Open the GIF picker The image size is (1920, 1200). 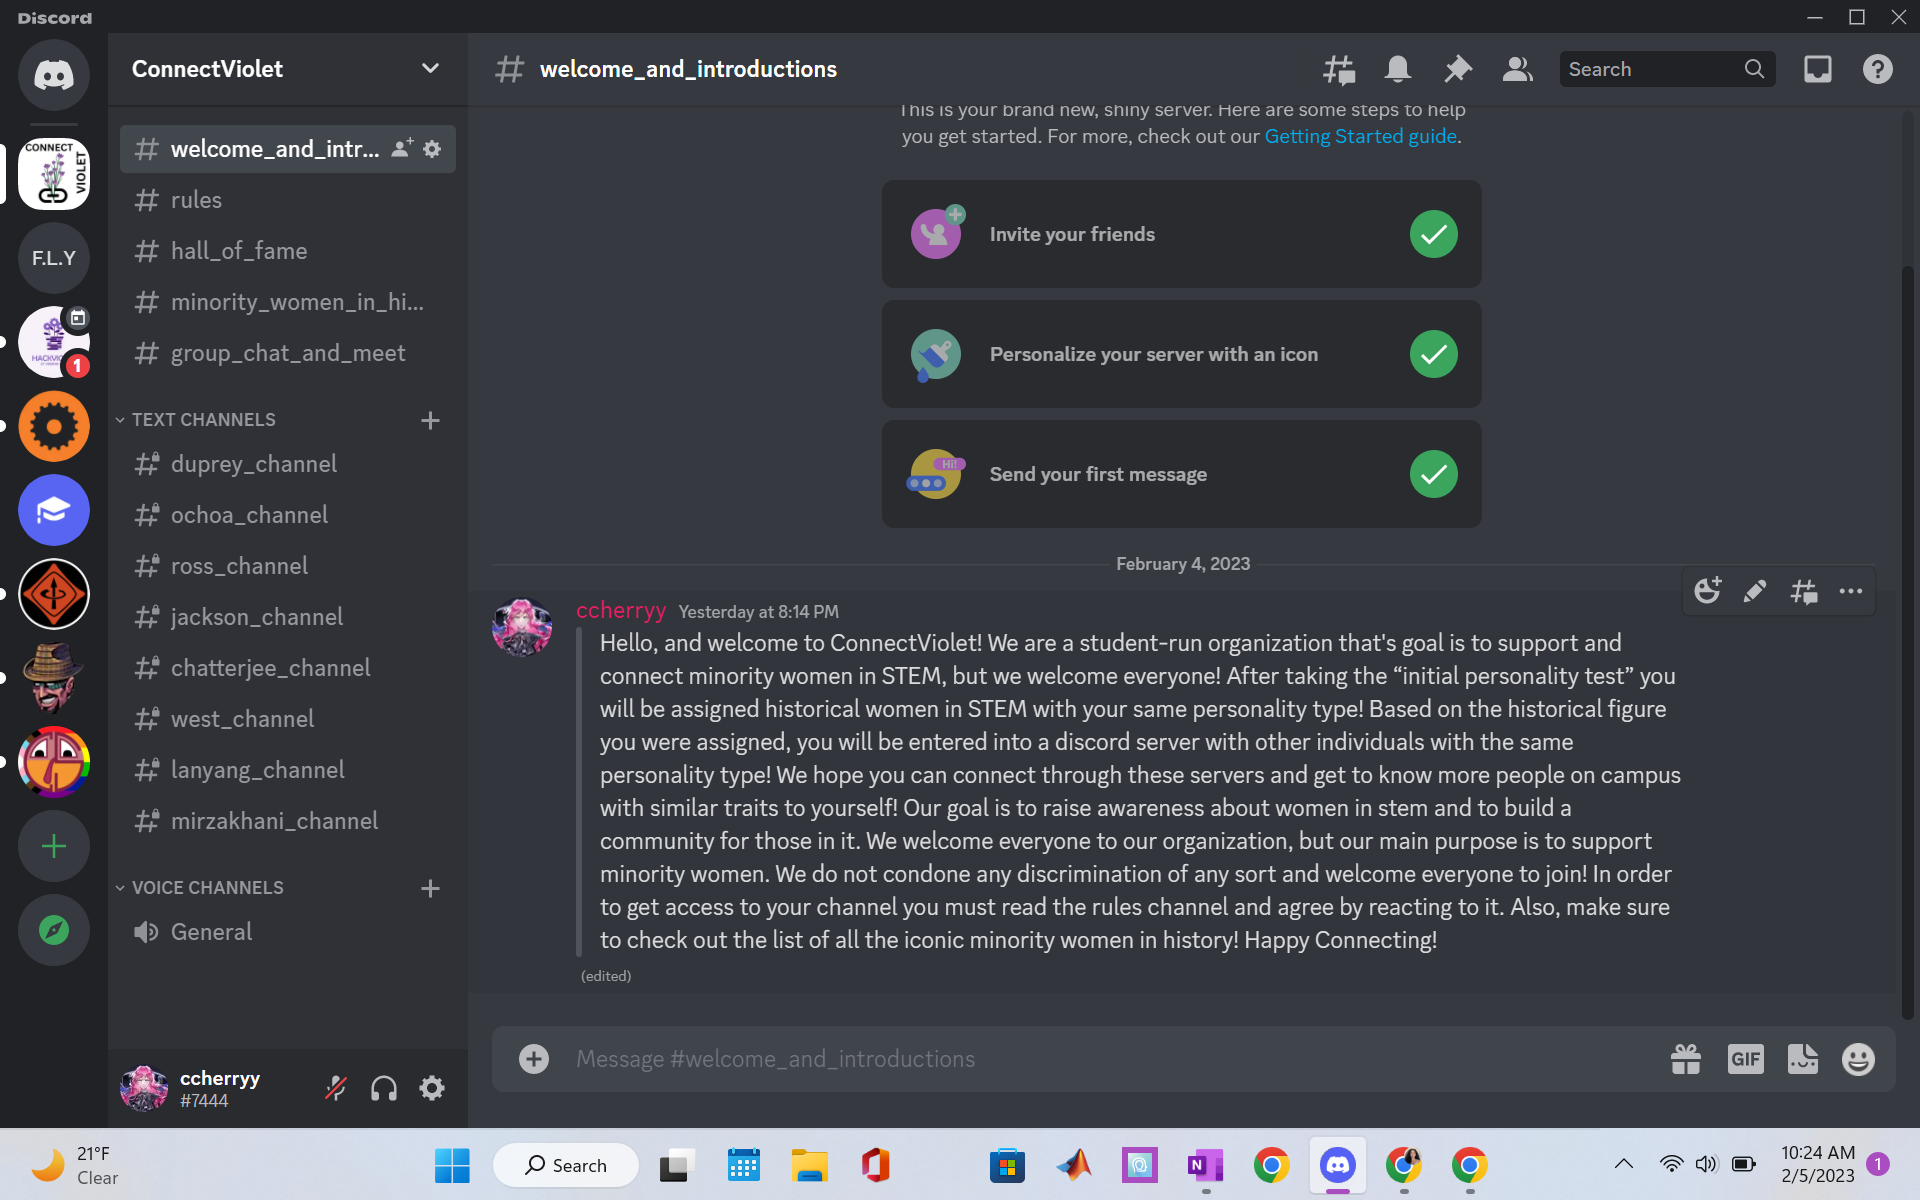click(x=1745, y=1059)
